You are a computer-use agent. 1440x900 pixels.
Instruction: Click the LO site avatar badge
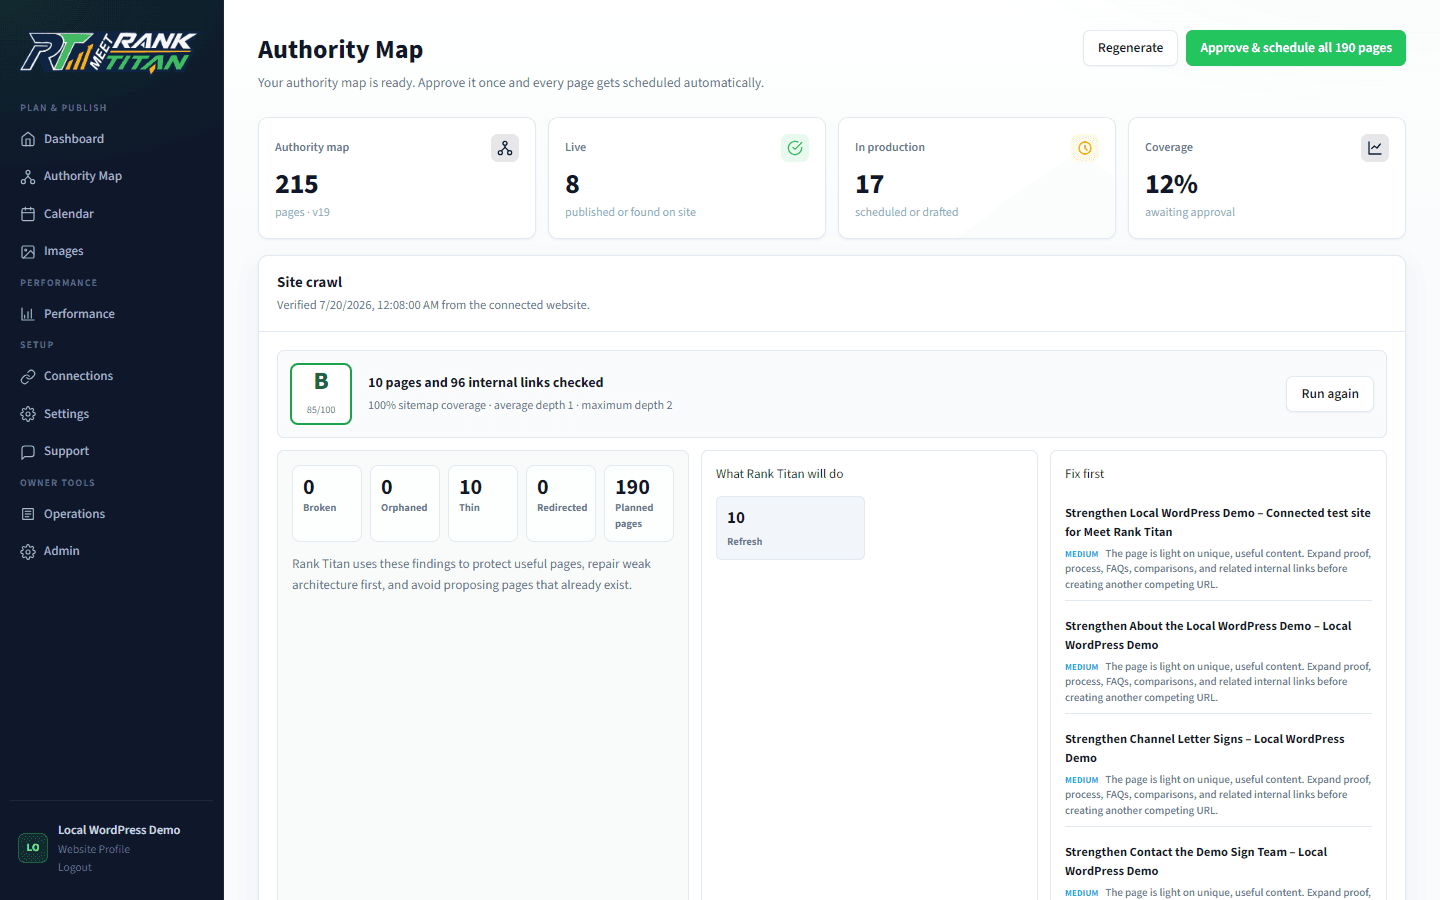[x=33, y=848]
